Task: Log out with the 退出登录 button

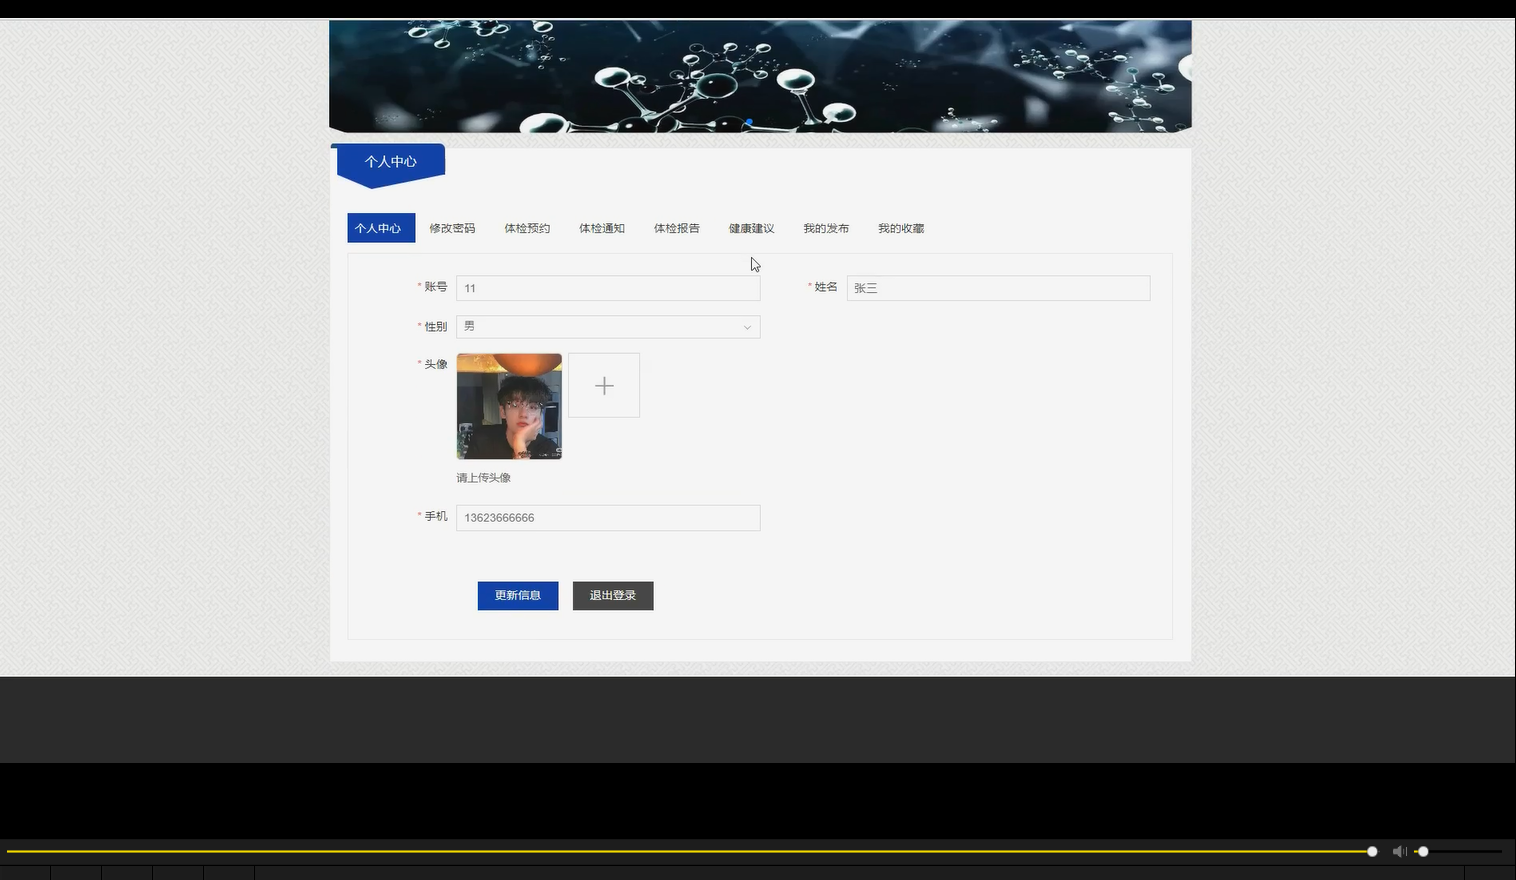Action: click(613, 596)
